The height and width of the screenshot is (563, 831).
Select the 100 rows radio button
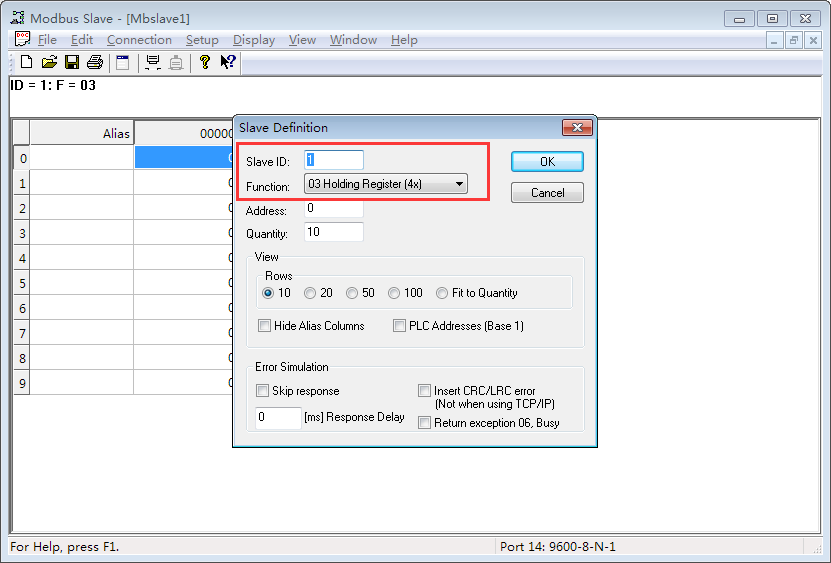point(394,293)
